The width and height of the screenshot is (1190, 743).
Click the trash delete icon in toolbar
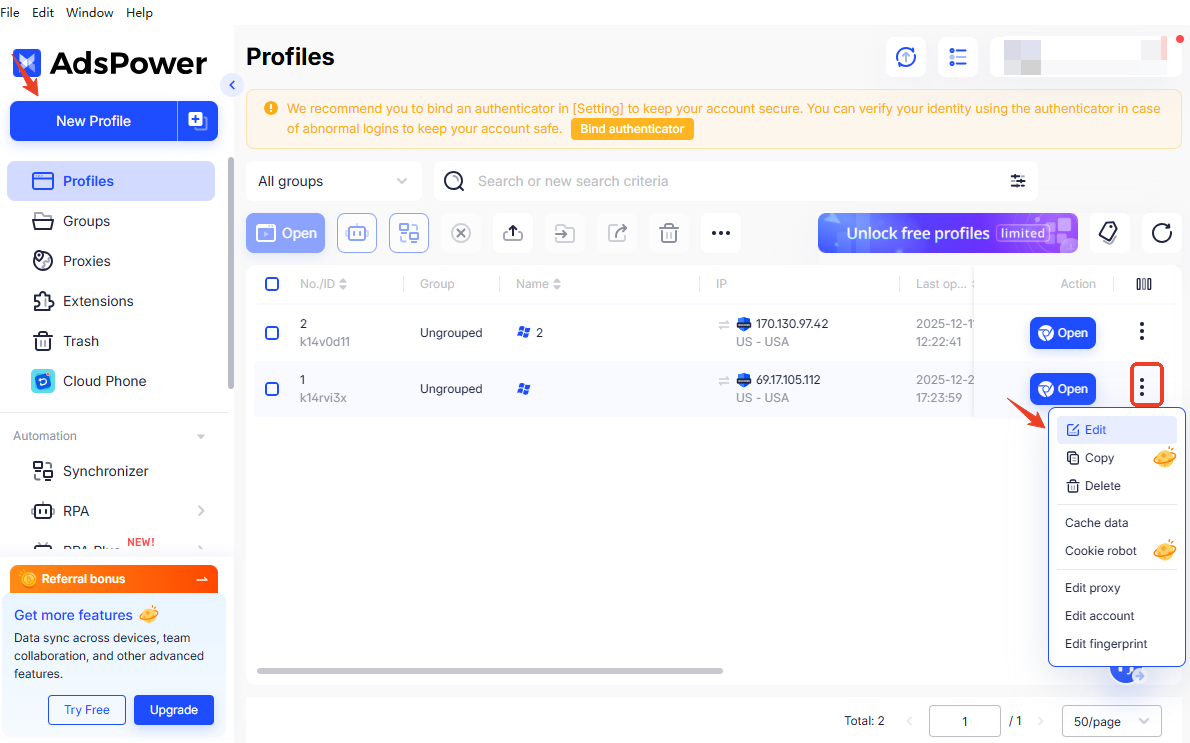669,233
